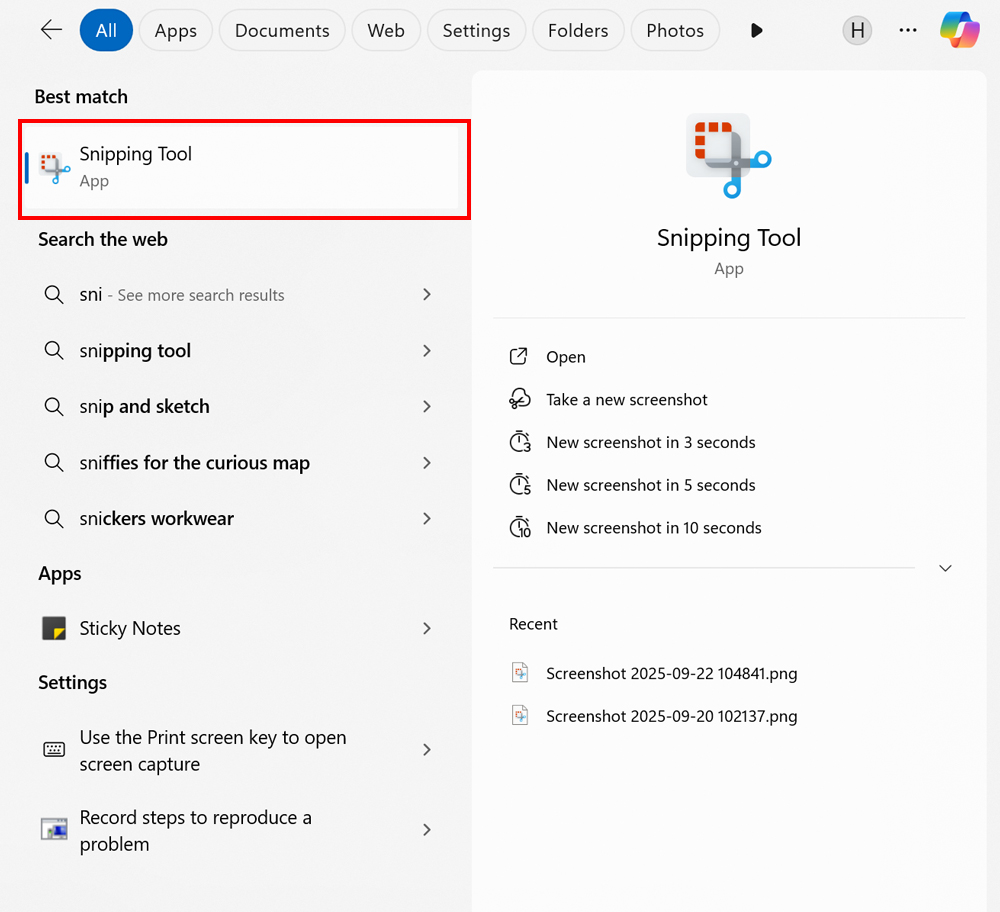Click the back arrow icon

tap(51, 30)
